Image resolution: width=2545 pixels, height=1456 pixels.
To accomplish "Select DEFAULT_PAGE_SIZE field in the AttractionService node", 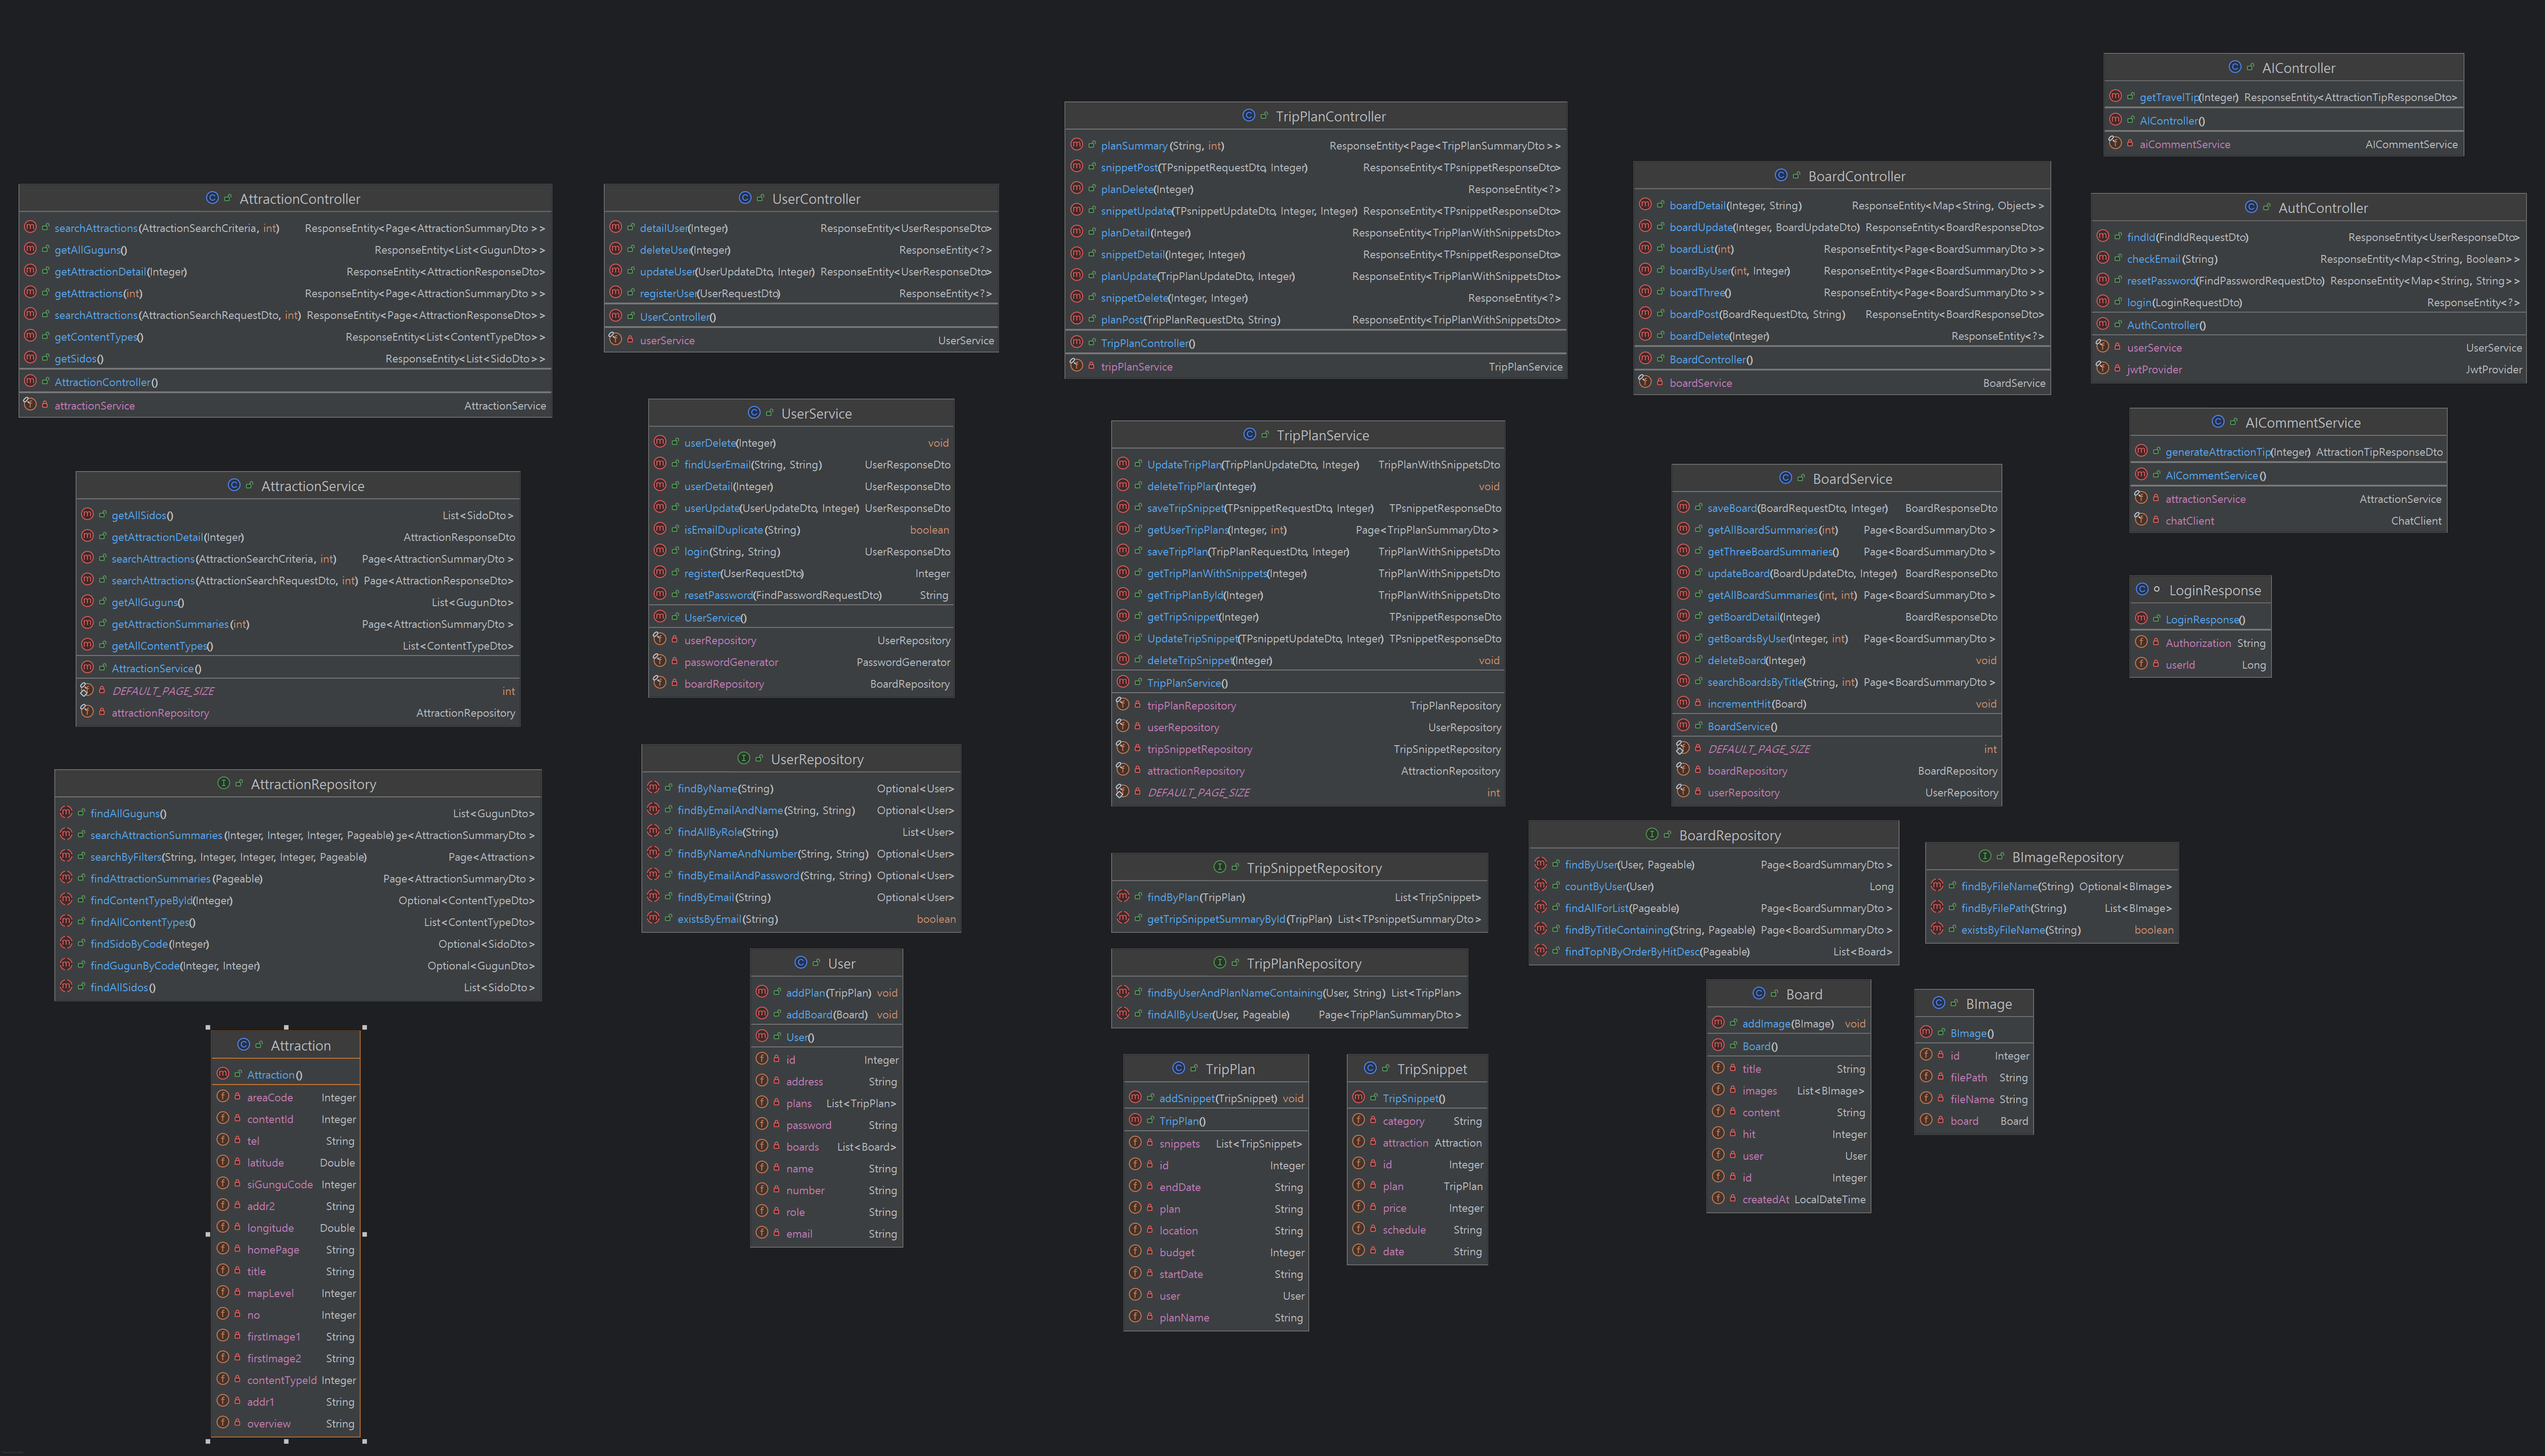I will pyautogui.click(x=298, y=691).
